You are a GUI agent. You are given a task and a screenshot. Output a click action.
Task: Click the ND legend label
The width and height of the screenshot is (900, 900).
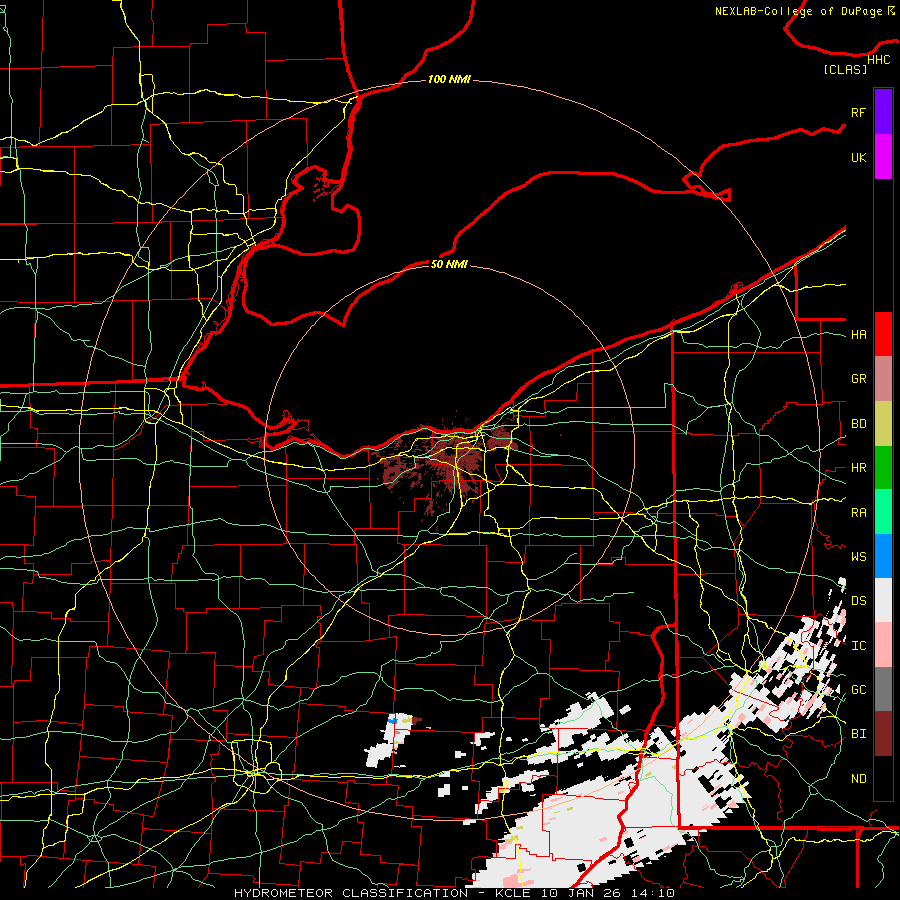point(858,779)
